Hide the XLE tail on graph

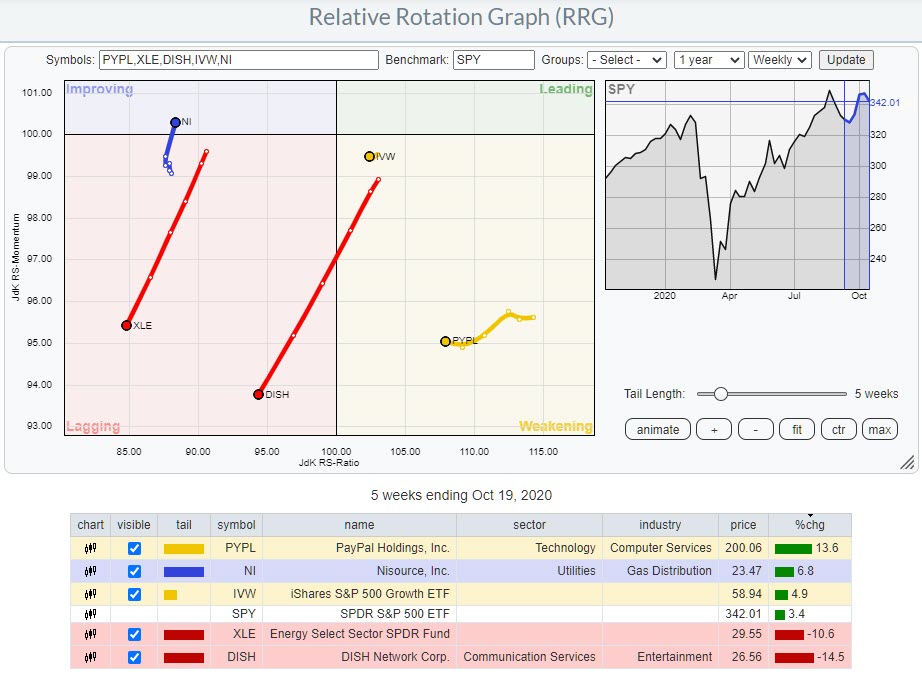[135, 635]
